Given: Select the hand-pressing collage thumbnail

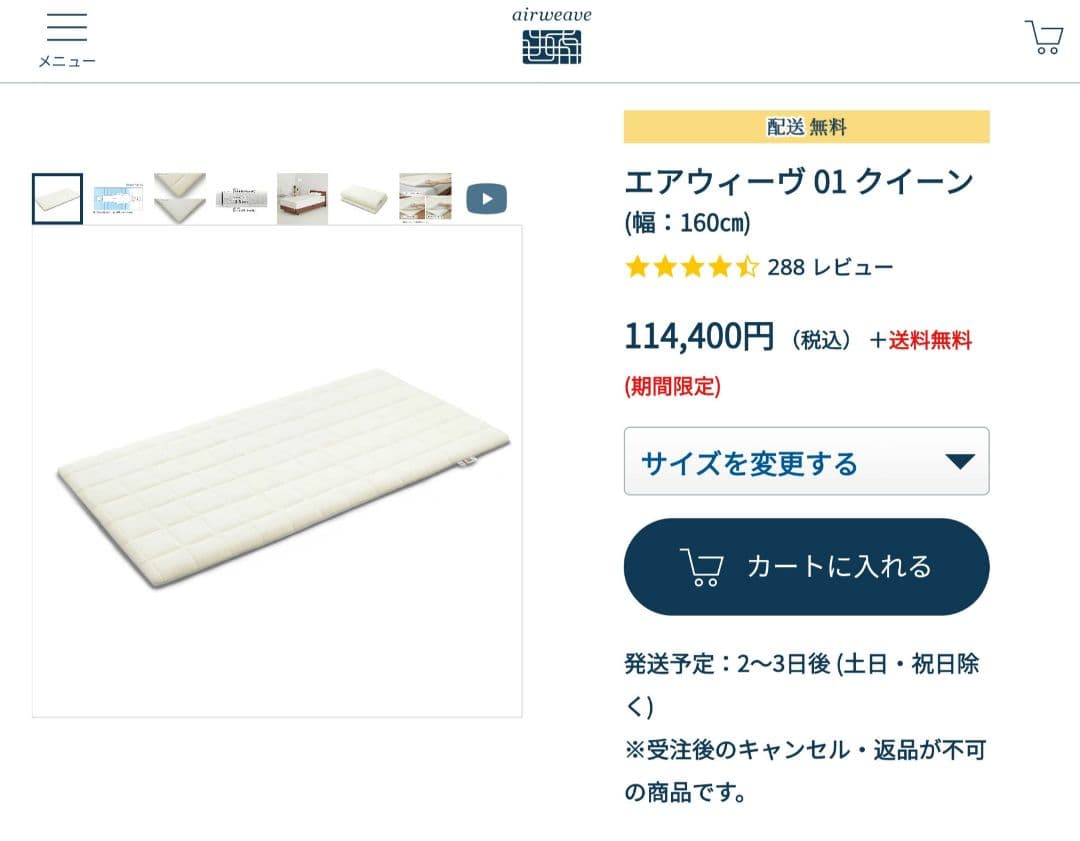Looking at the screenshot, I should [425, 198].
